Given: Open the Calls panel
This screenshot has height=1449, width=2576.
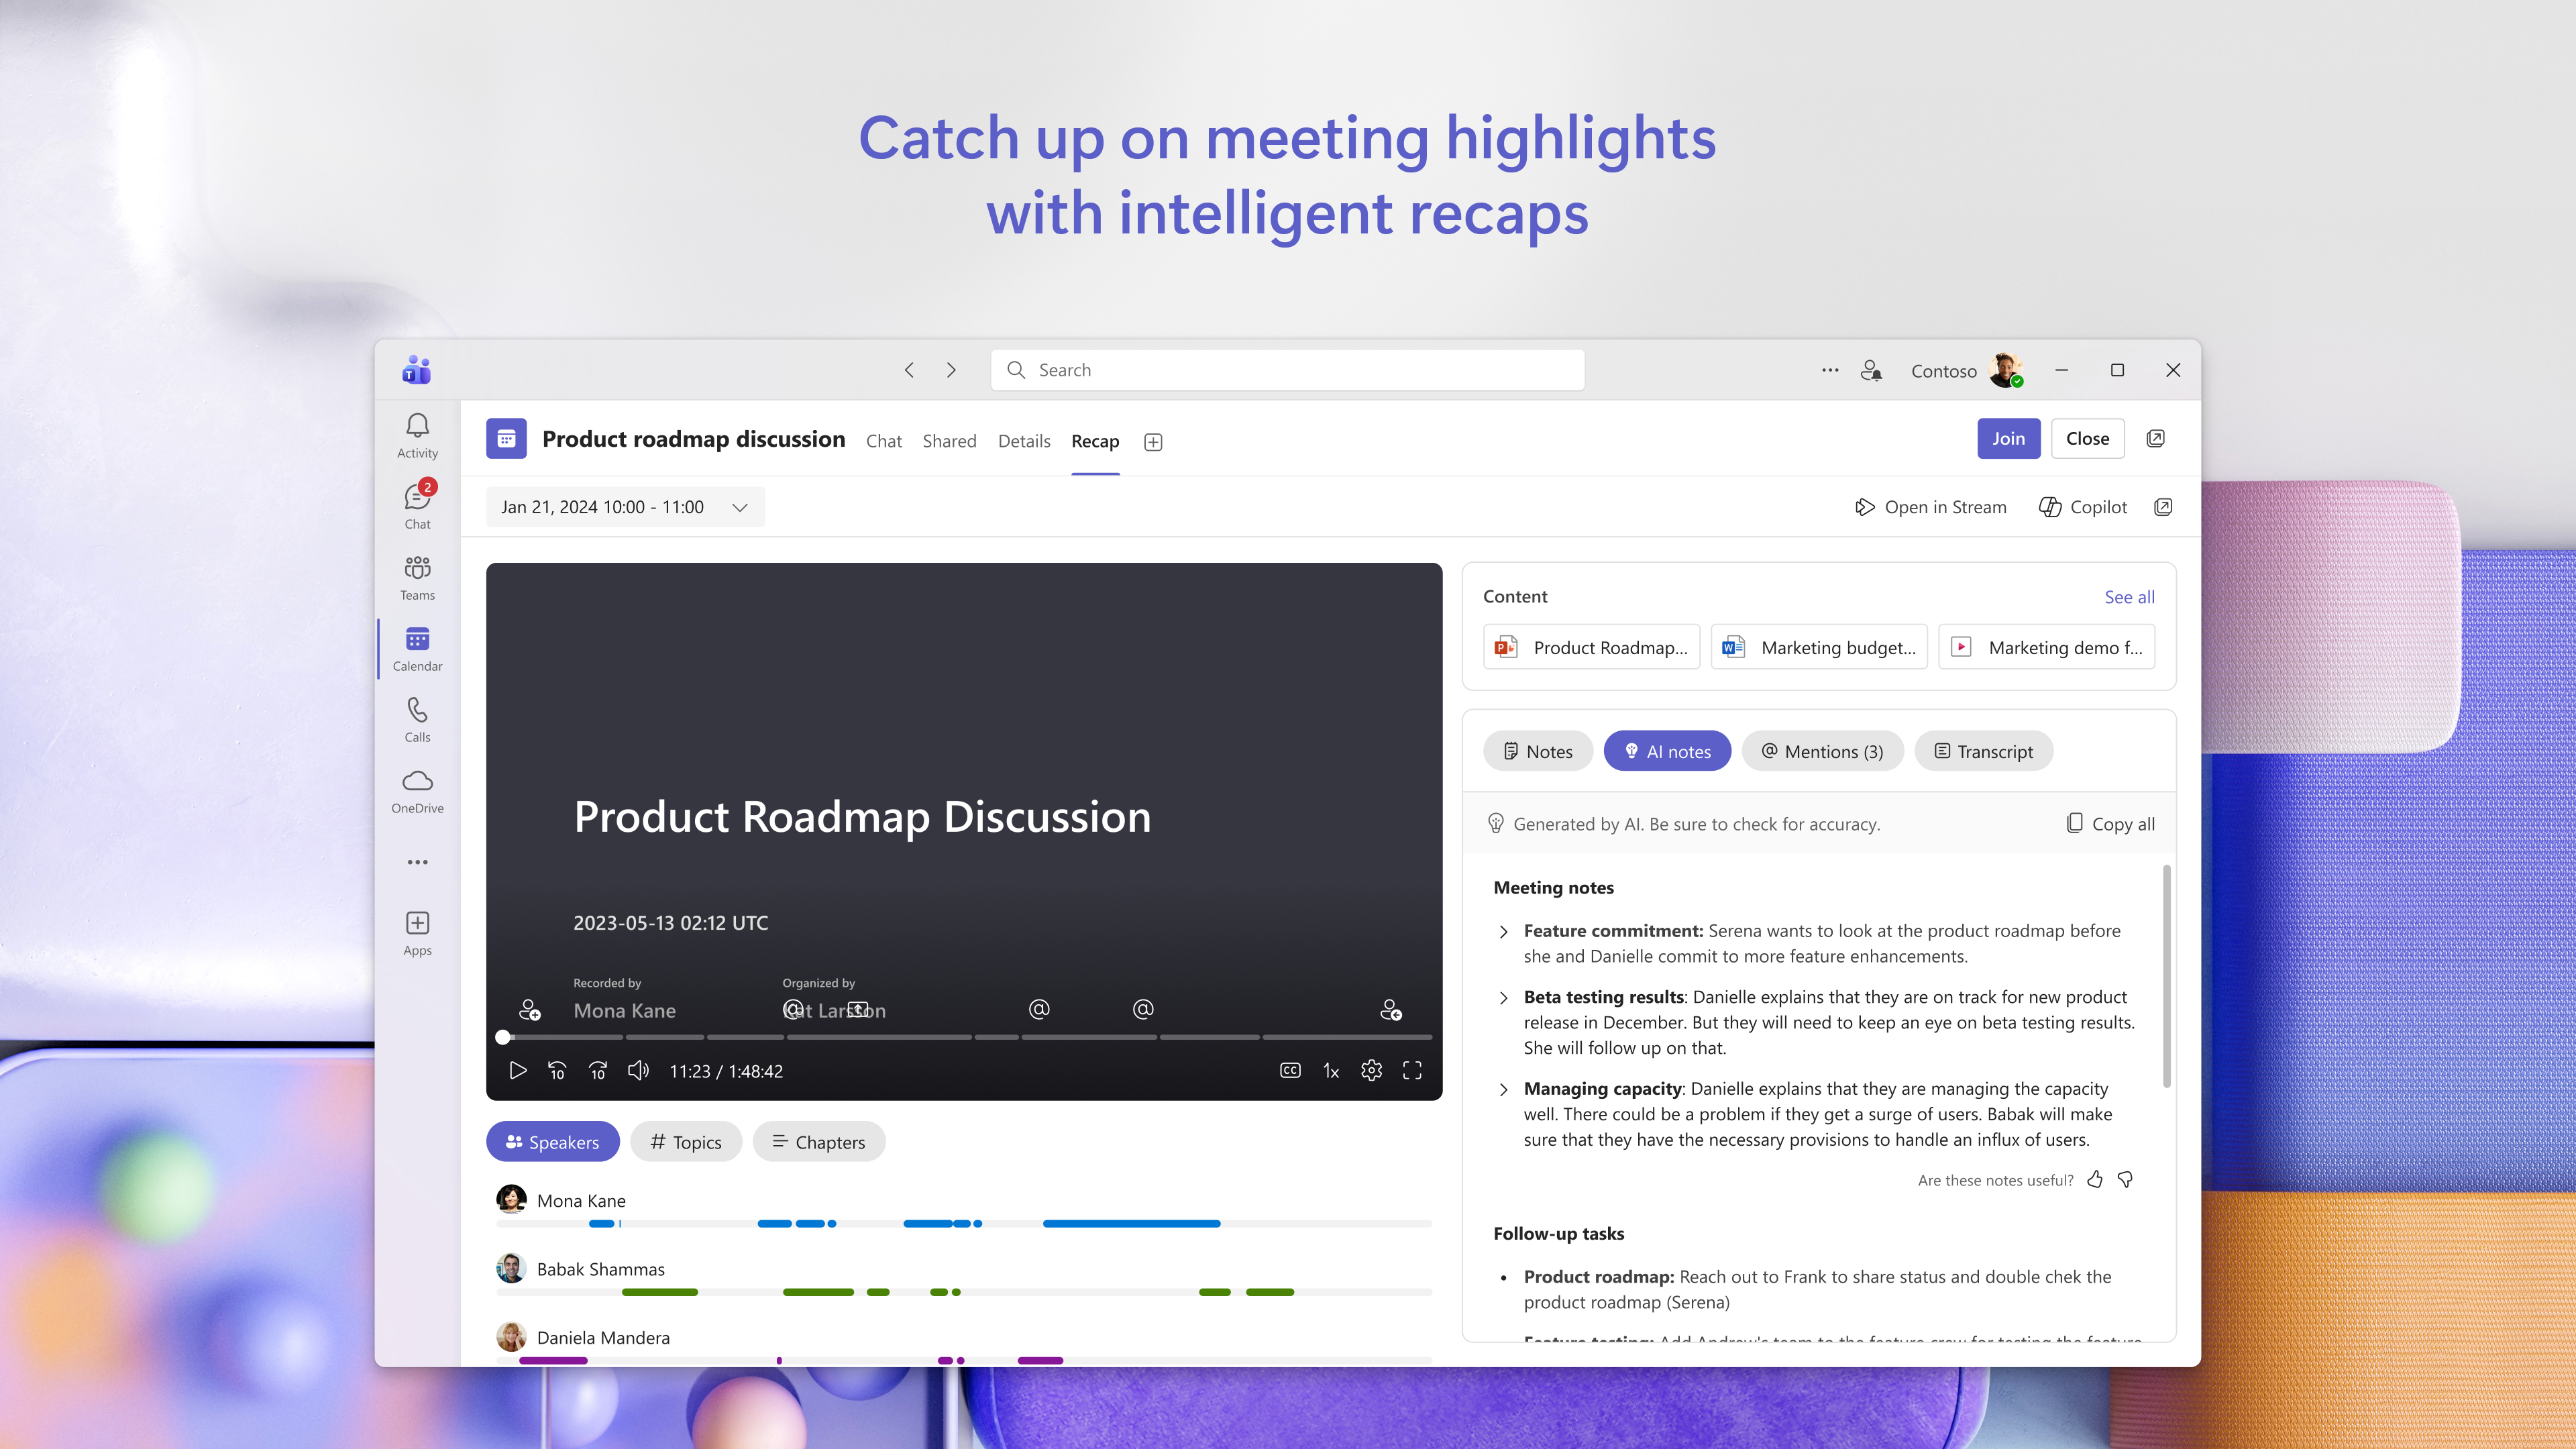Looking at the screenshot, I should click(417, 718).
